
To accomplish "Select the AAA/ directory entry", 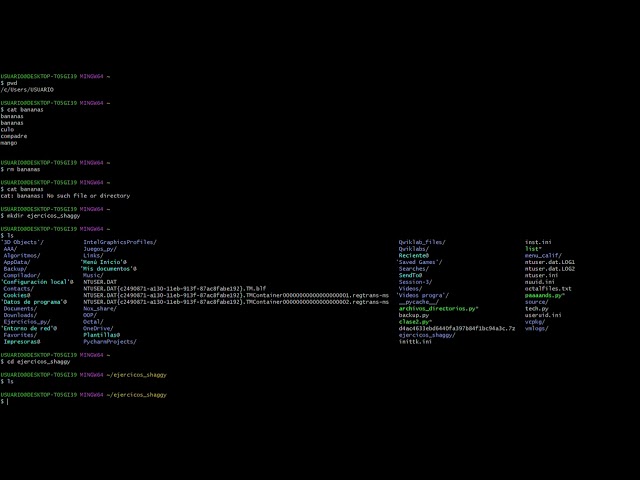I will click(x=10, y=249).
